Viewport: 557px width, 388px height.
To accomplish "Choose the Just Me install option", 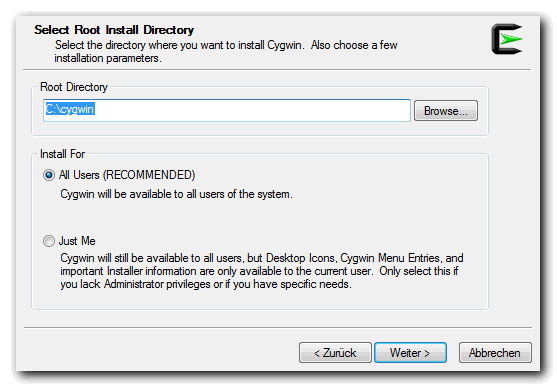I will click(49, 241).
